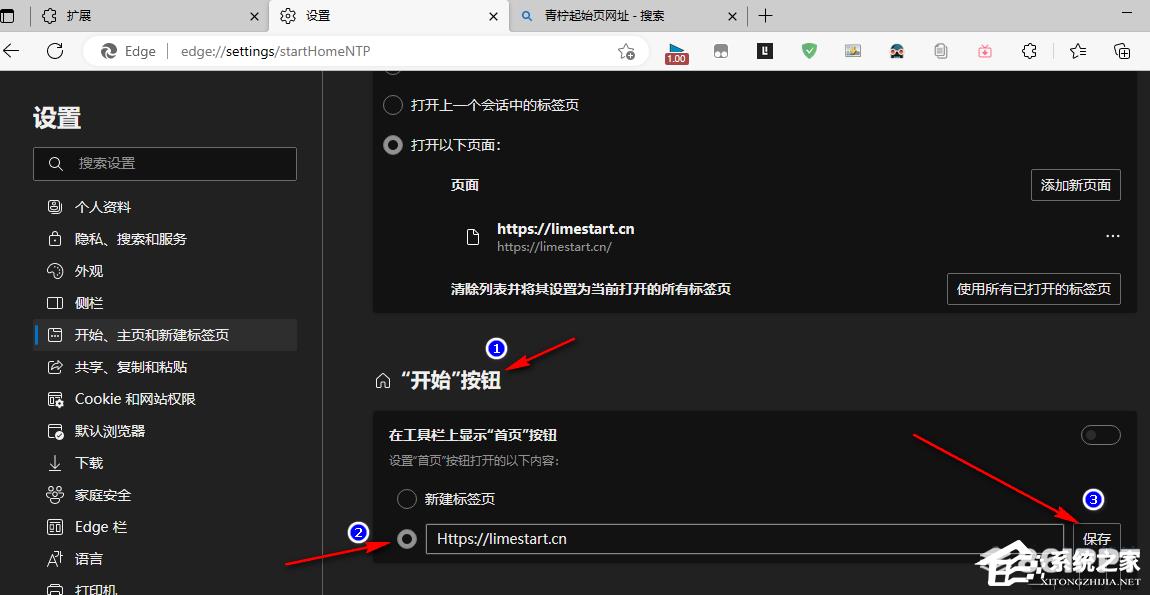This screenshot has width=1150, height=595.
Task: Reload the current page
Action: pos(55,51)
